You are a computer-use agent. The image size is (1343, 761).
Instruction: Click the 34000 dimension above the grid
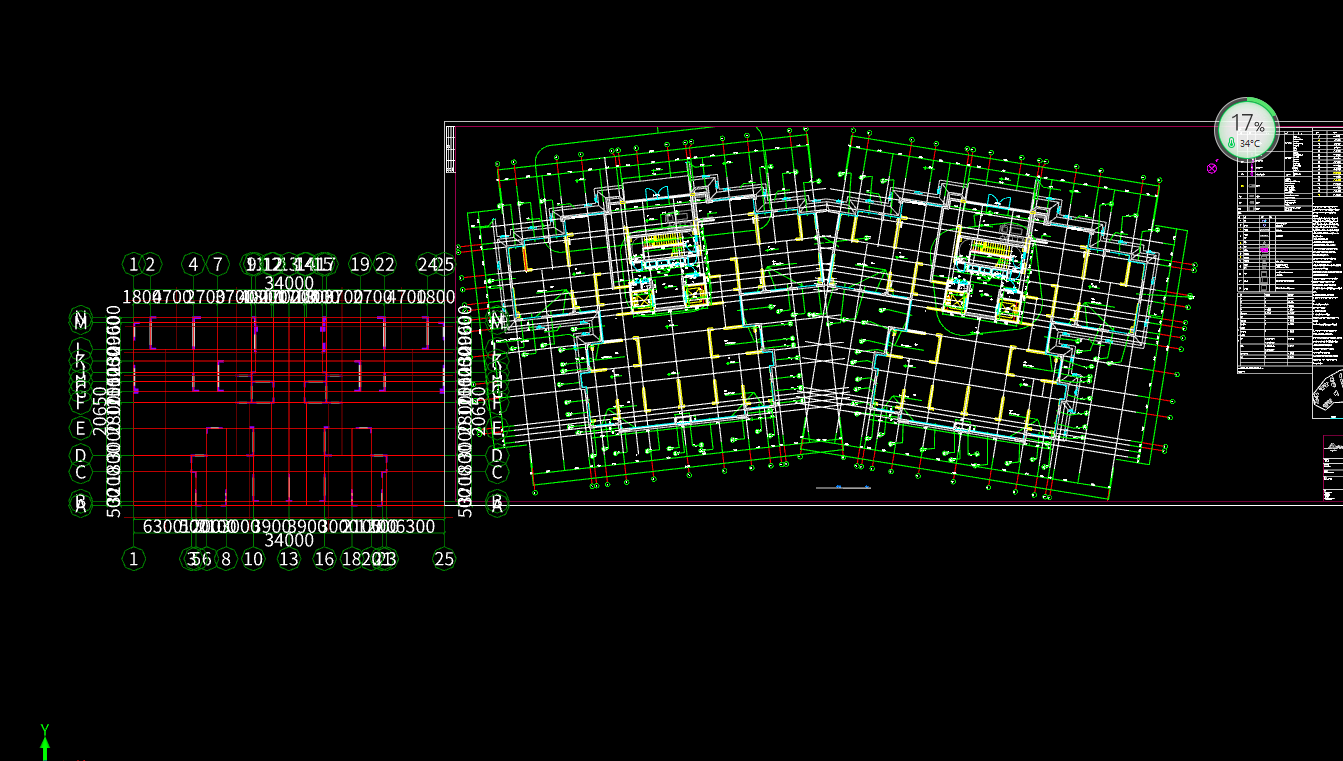289,283
